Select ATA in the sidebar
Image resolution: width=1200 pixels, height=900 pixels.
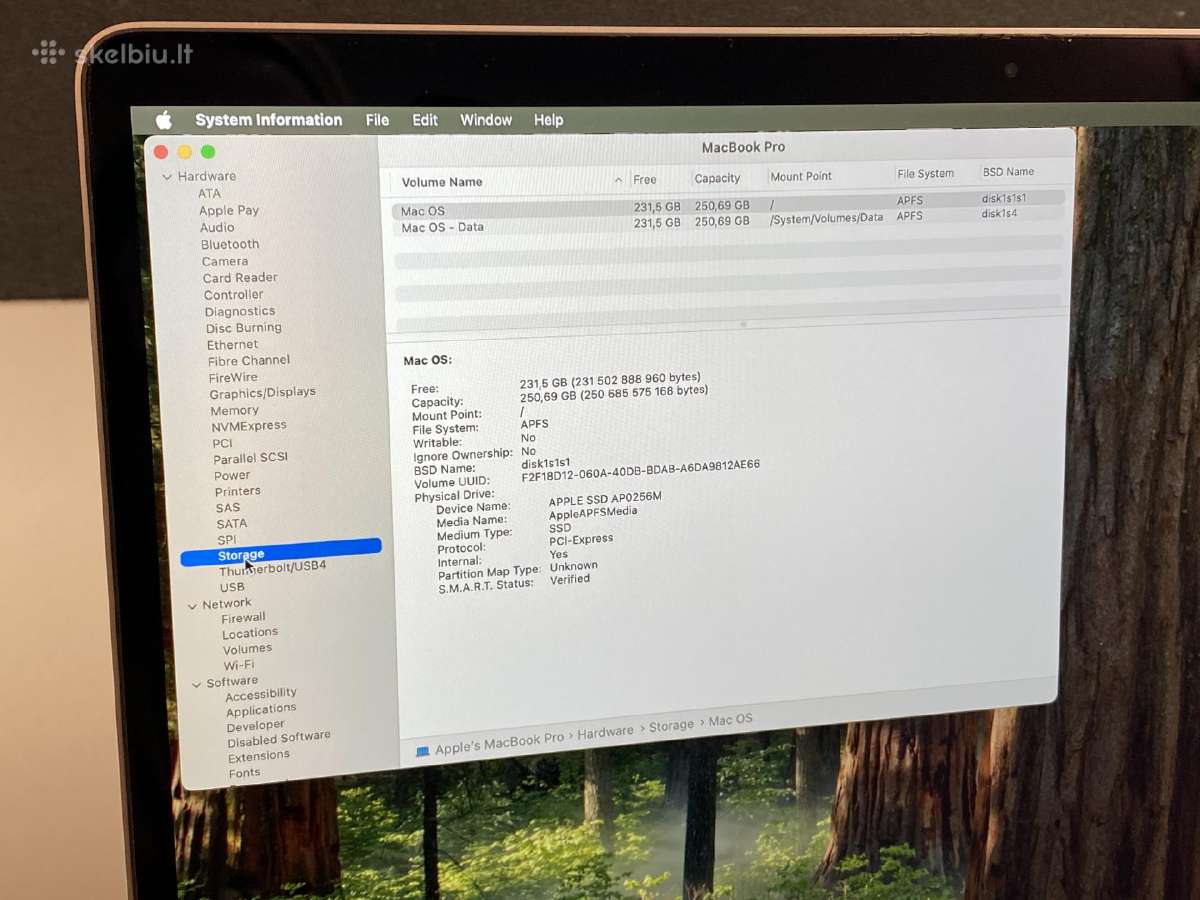pos(209,194)
